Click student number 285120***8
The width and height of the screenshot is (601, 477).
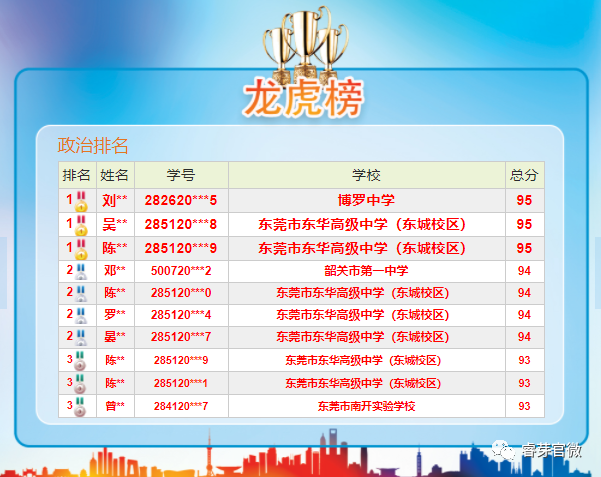pyautogui.click(x=181, y=224)
